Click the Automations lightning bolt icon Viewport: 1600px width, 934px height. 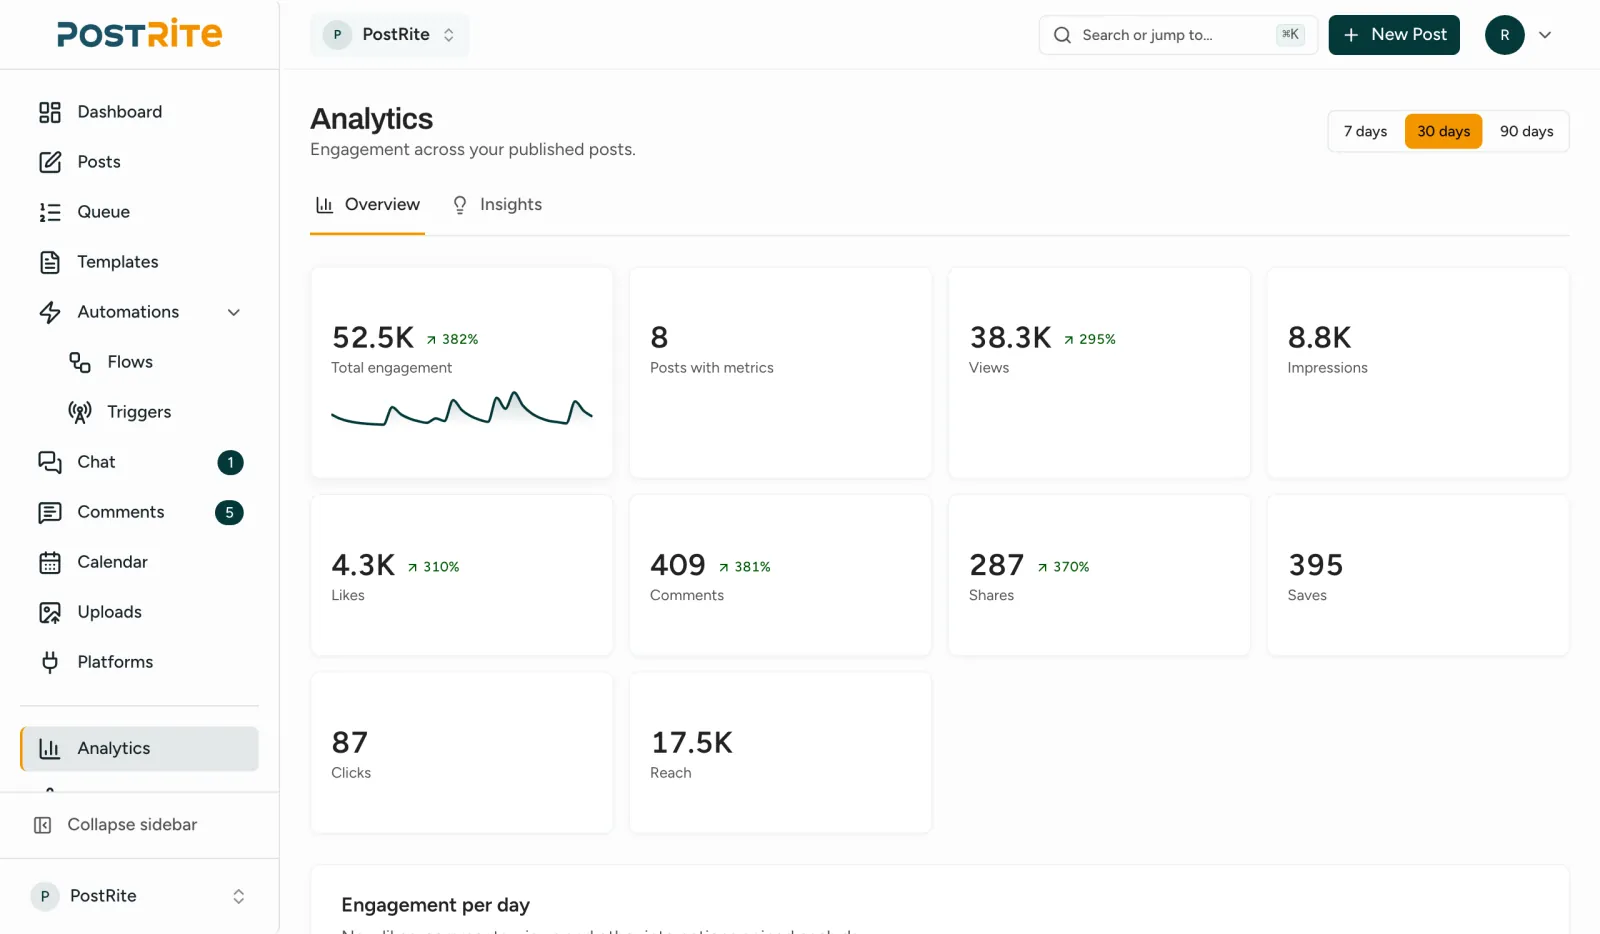50,312
